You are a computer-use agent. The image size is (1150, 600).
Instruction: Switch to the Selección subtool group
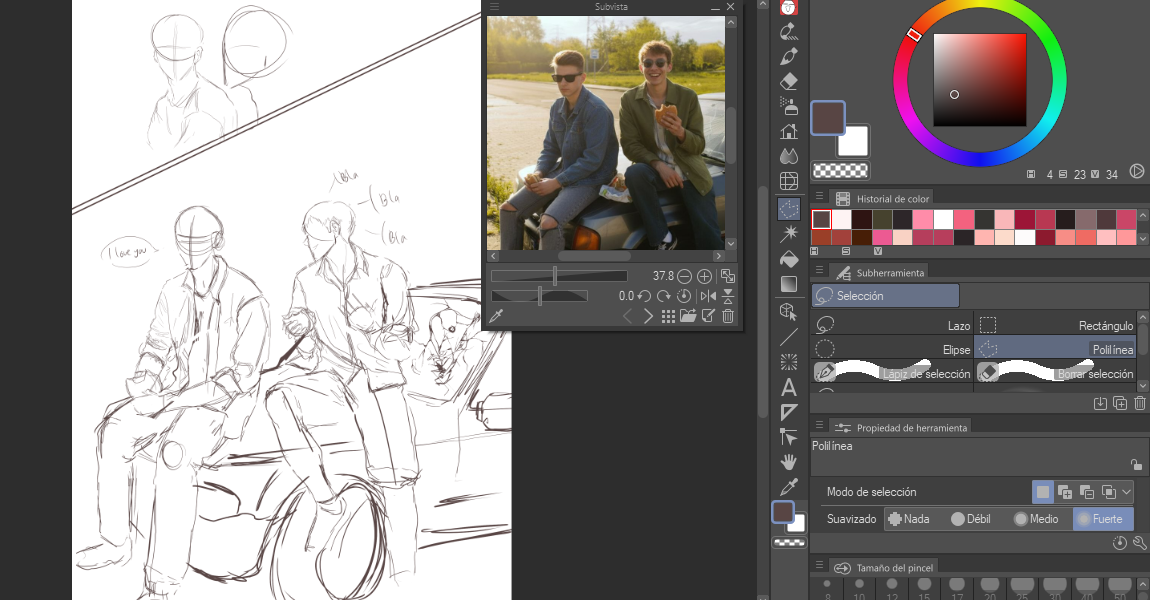[884, 295]
